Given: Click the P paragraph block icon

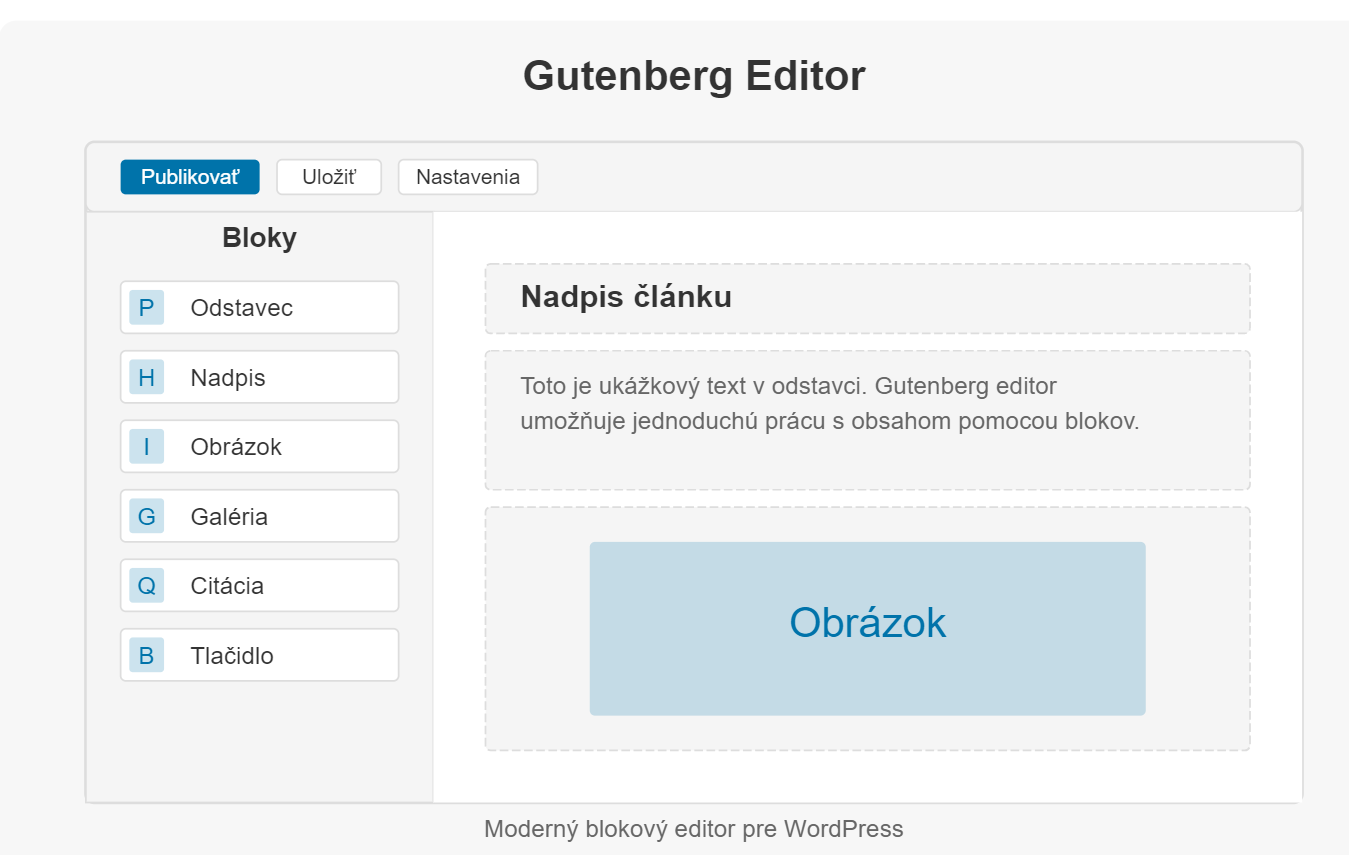Looking at the screenshot, I should (146, 307).
